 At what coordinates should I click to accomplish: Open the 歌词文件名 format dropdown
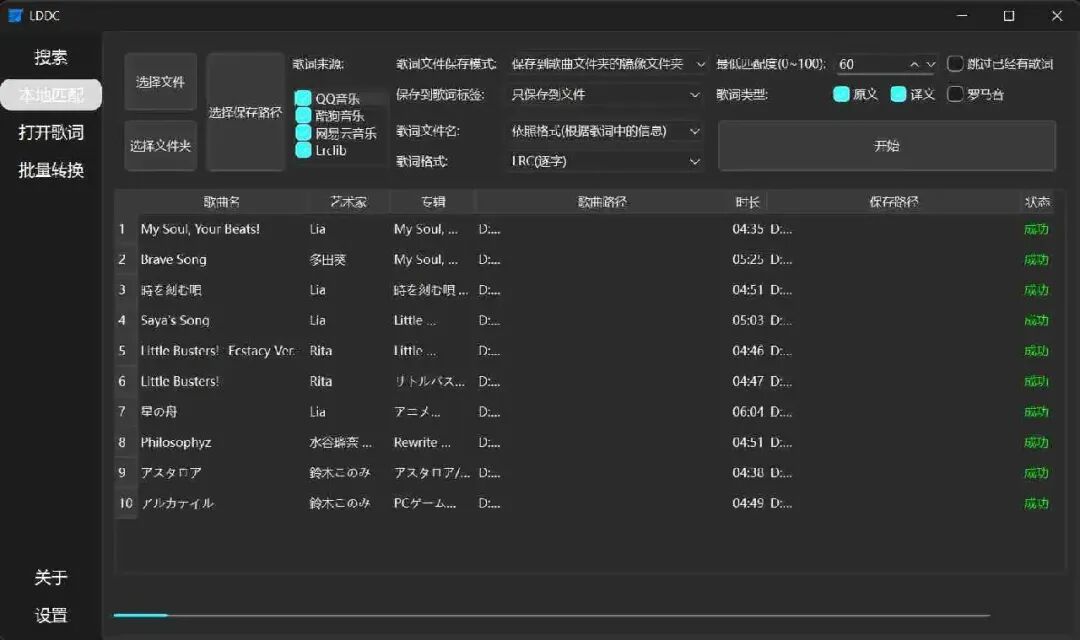pyautogui.click(x=606, y=131)
